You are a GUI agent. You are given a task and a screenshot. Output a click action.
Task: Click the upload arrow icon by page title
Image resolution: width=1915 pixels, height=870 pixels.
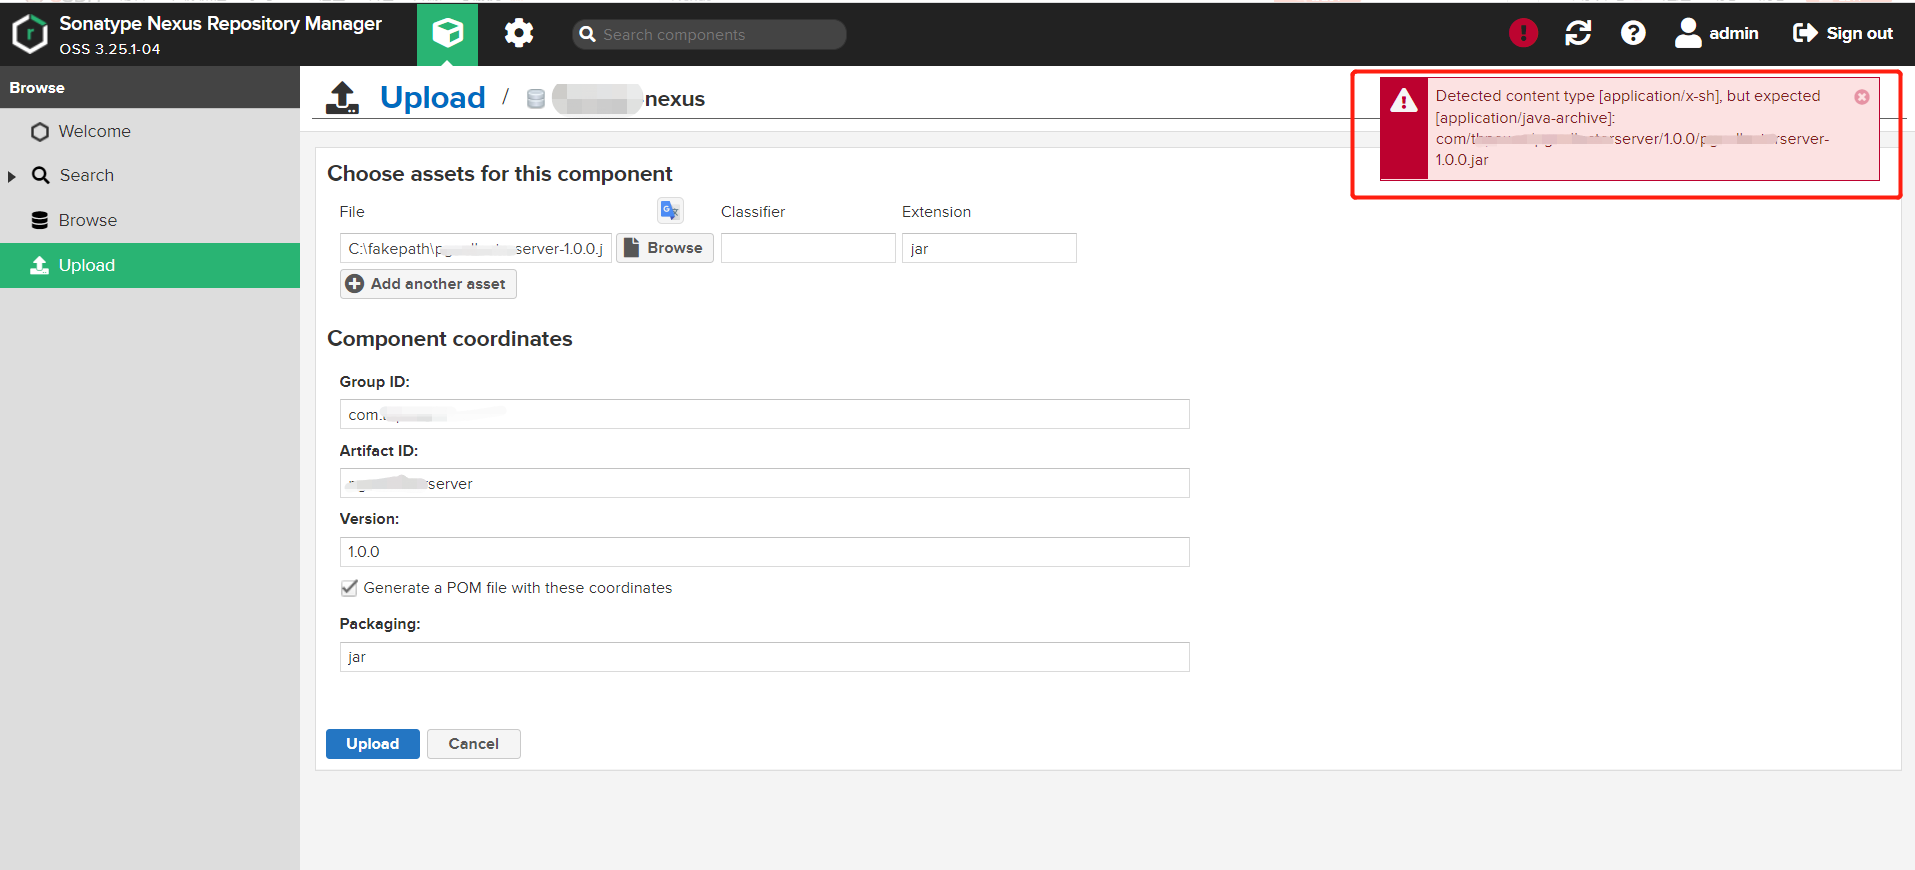[x=342, y=98]
